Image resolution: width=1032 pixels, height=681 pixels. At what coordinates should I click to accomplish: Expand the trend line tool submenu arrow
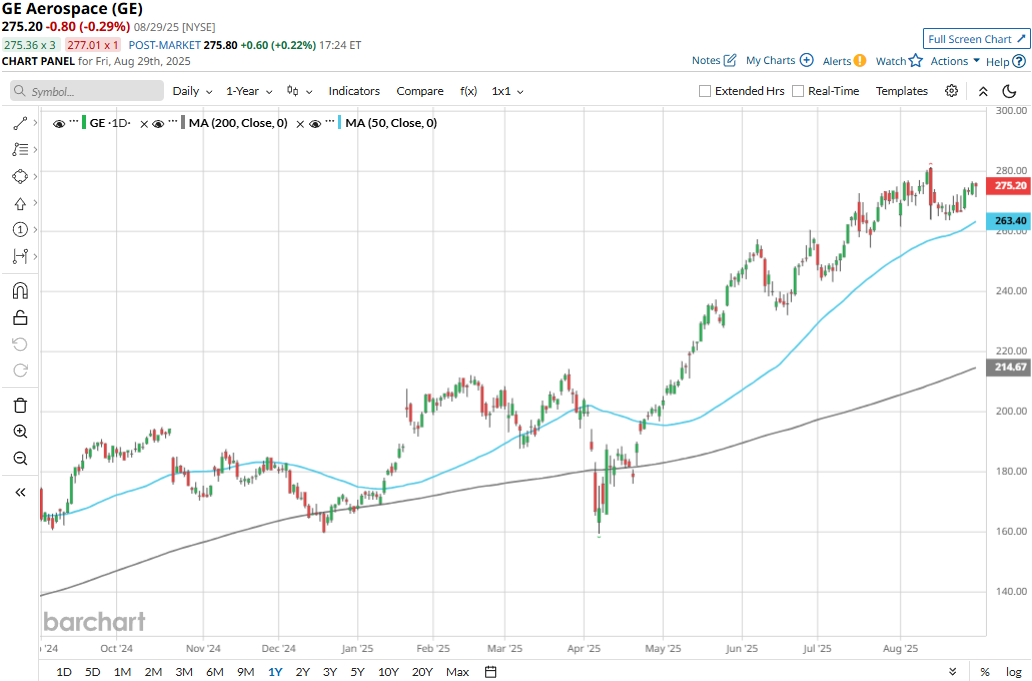pos(35,123)
